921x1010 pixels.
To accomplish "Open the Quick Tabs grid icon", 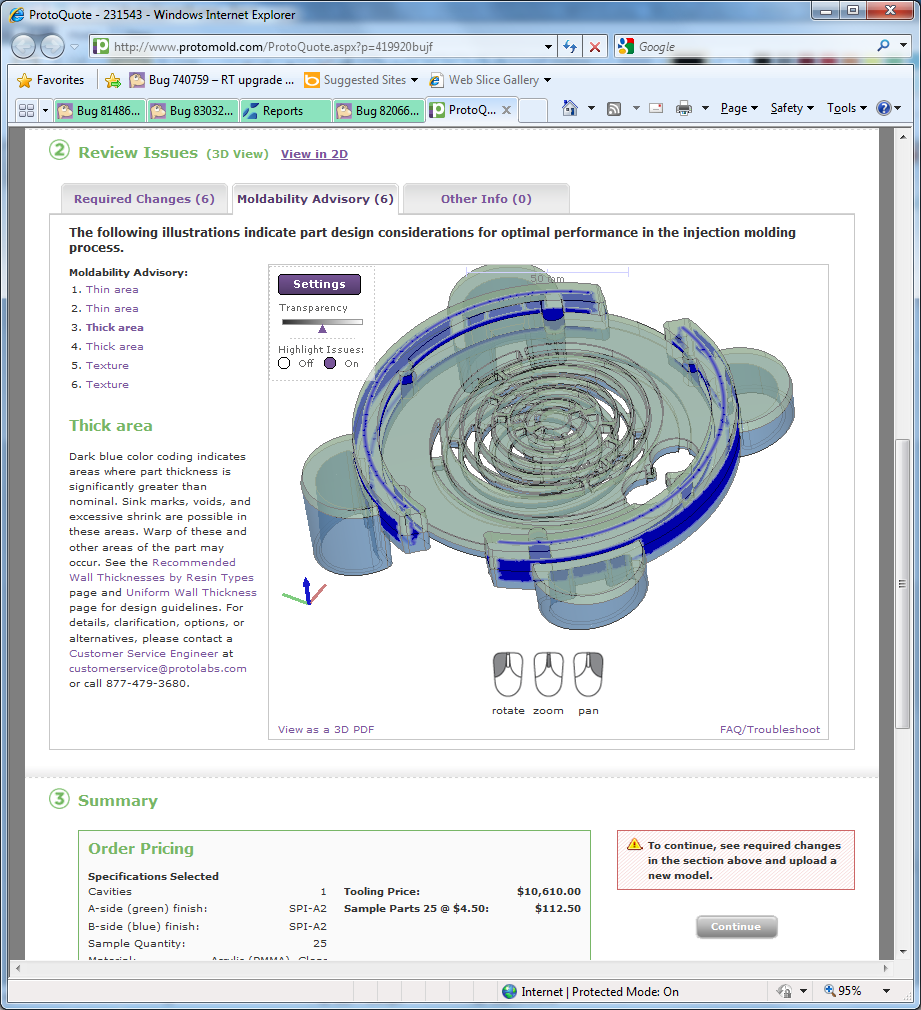I will click(27, 110).
